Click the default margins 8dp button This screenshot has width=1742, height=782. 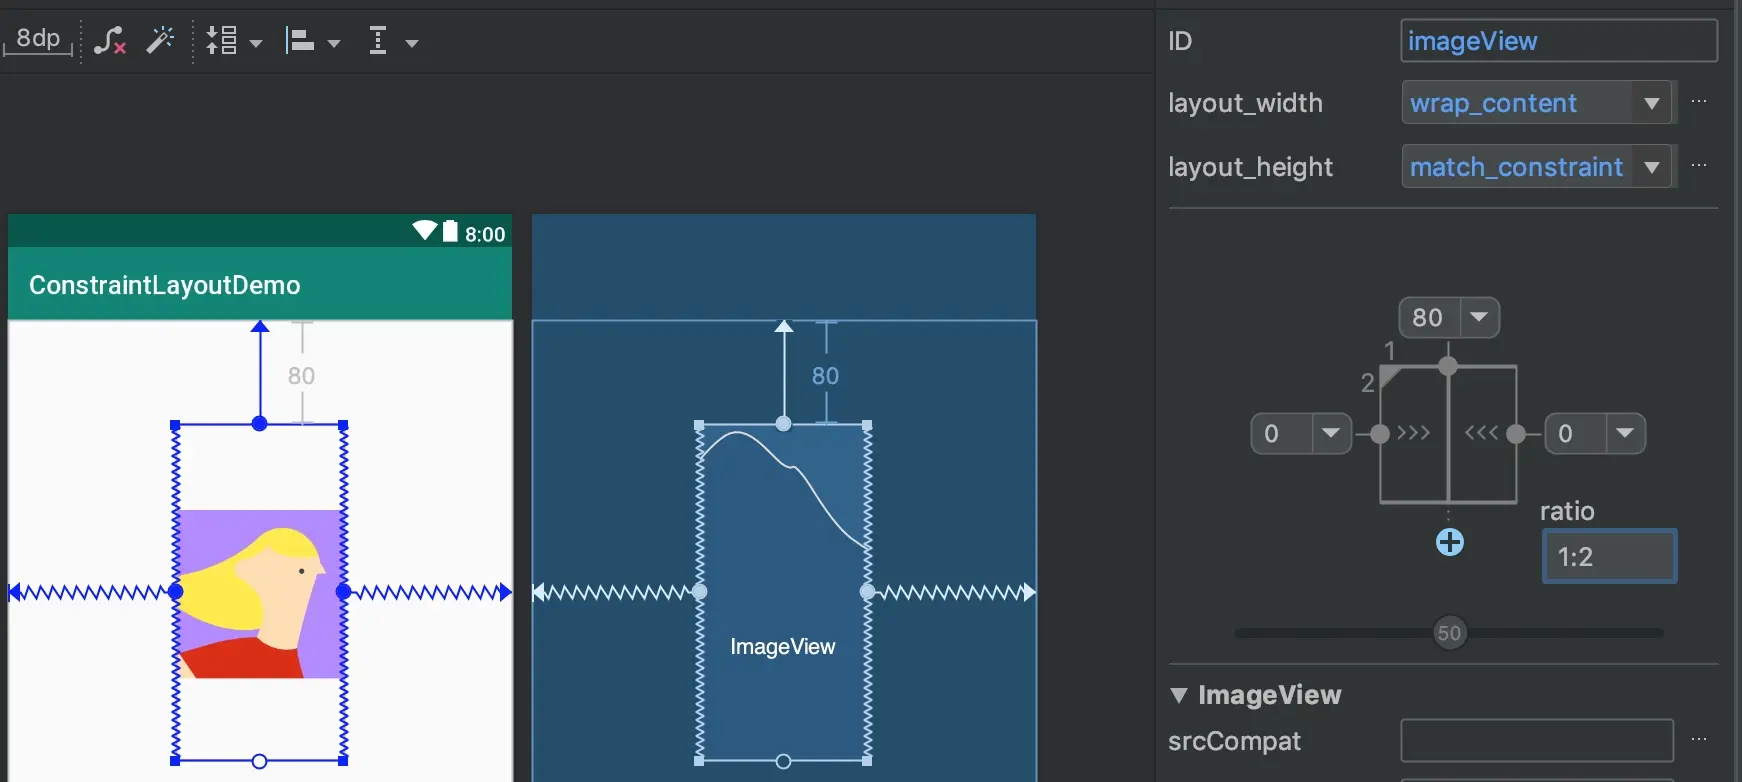point(38,40)
